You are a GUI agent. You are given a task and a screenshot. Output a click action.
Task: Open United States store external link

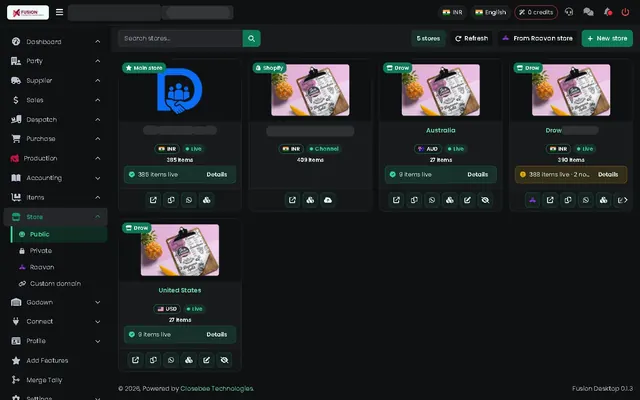(135, 360)
